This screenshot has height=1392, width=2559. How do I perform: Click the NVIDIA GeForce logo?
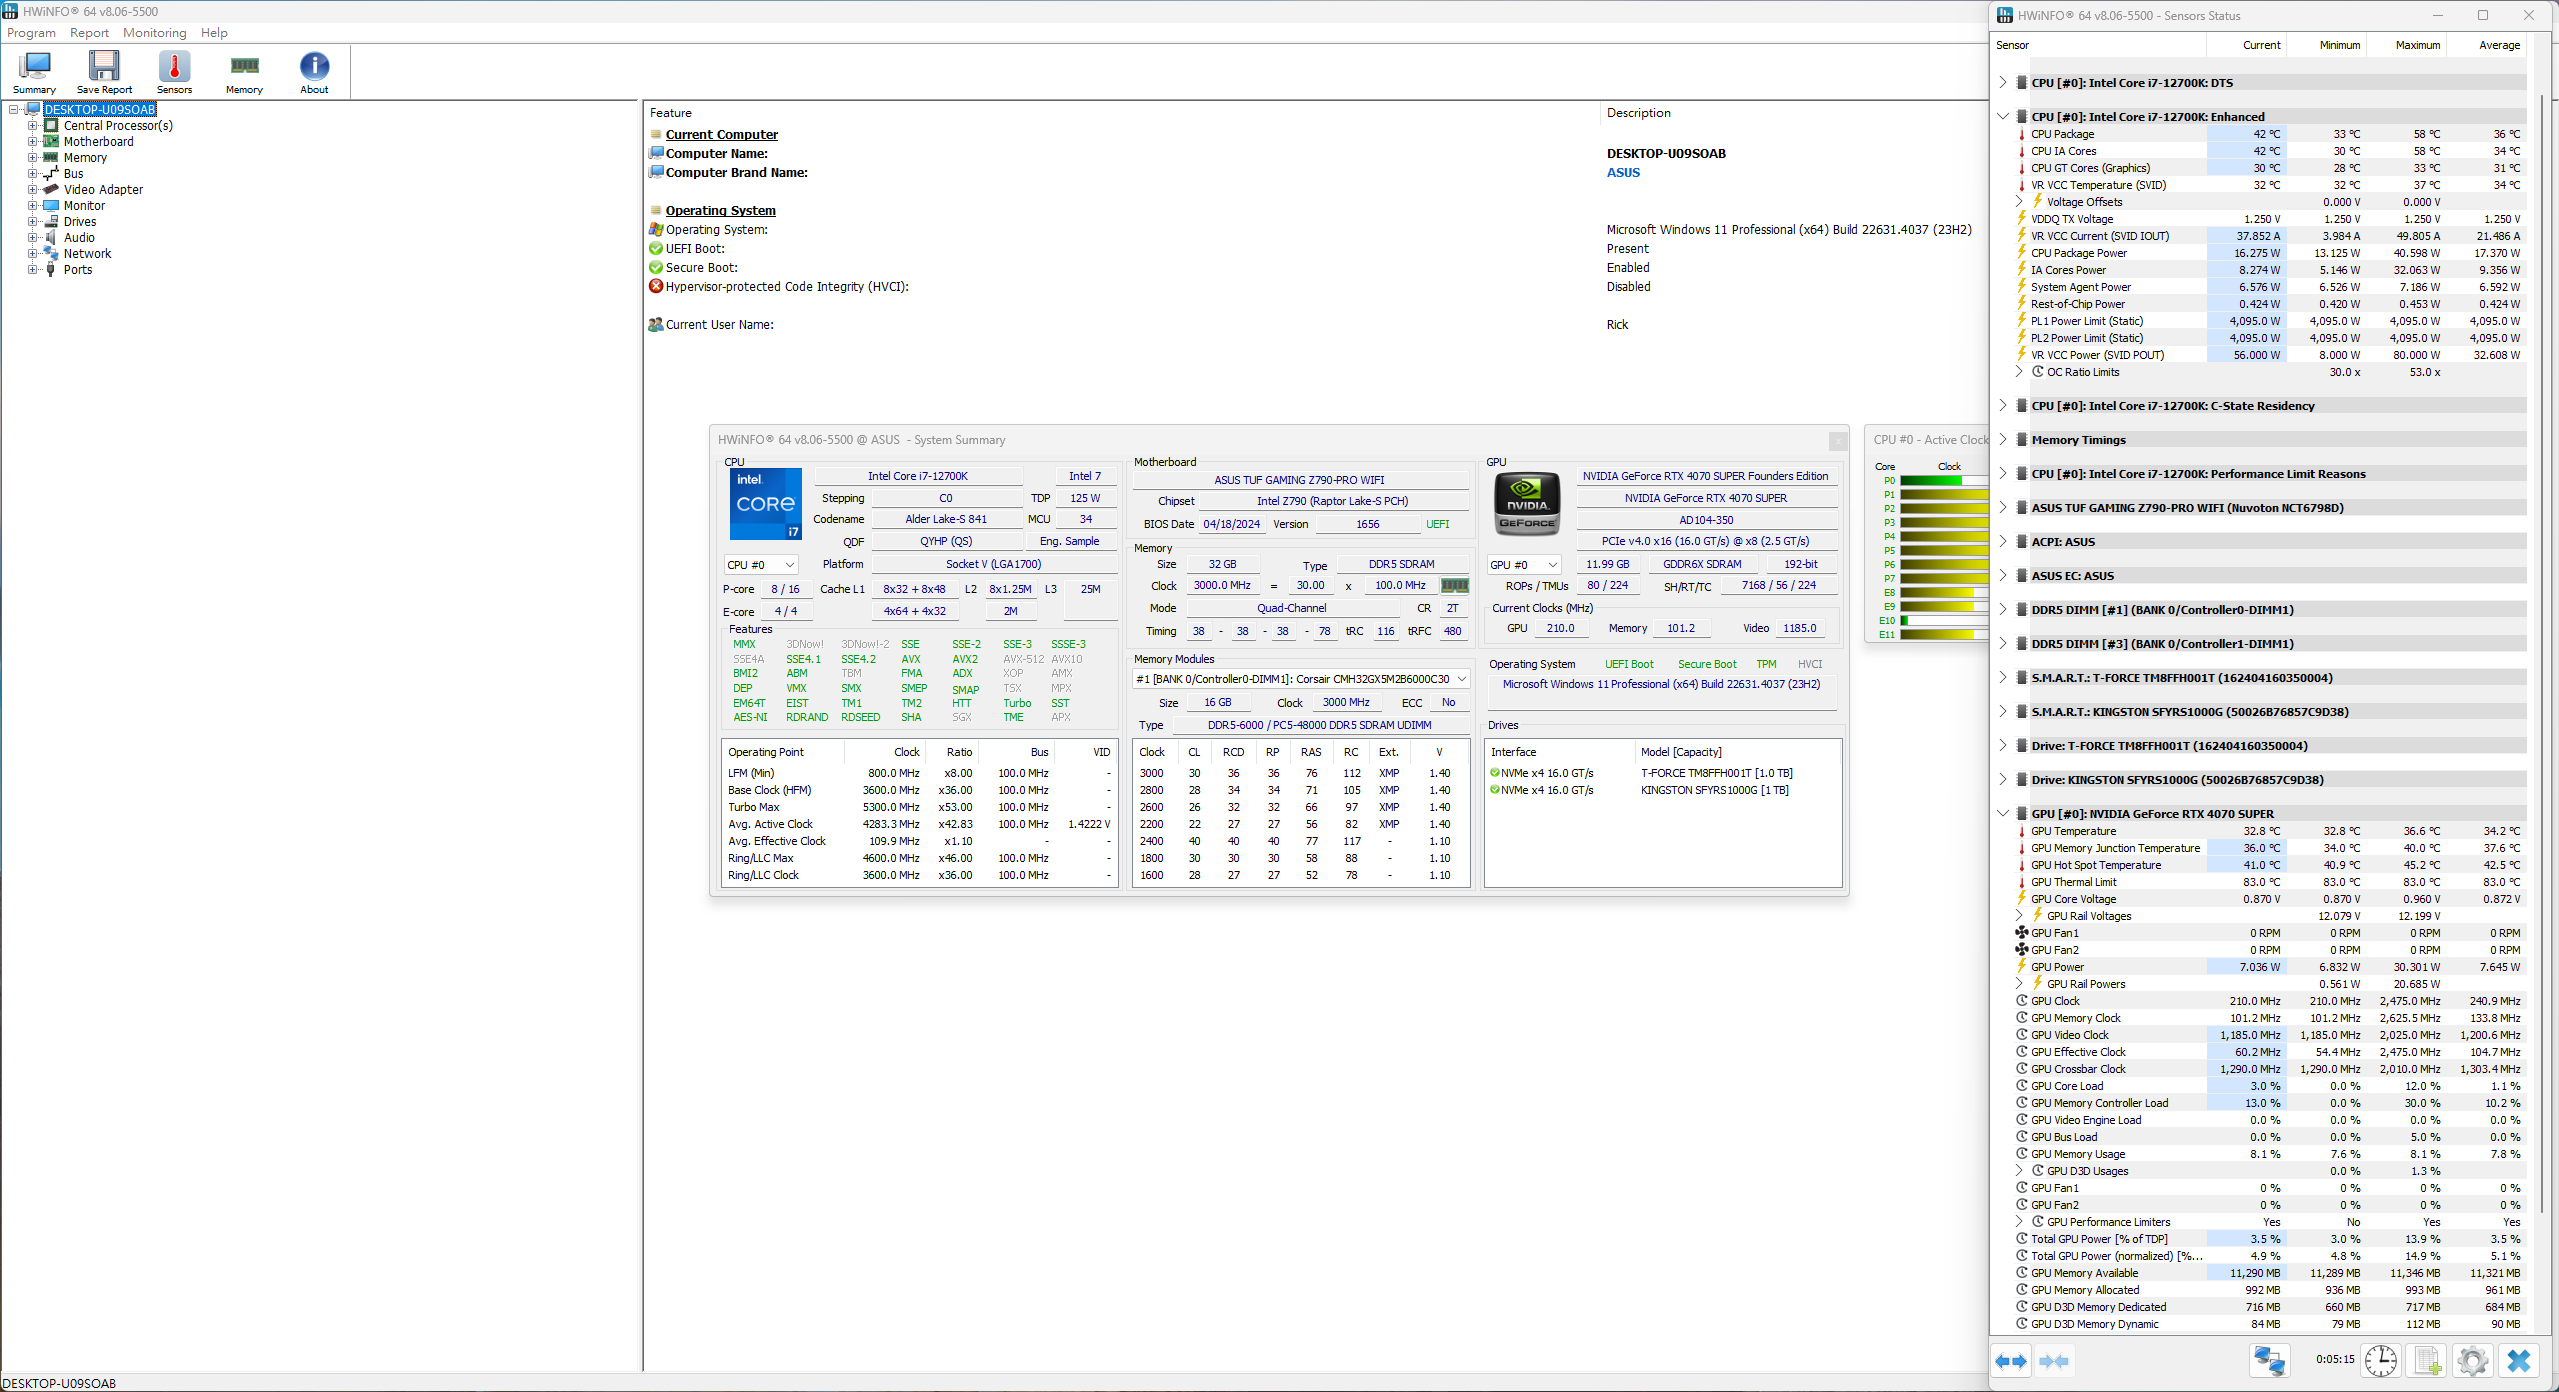1527,503
